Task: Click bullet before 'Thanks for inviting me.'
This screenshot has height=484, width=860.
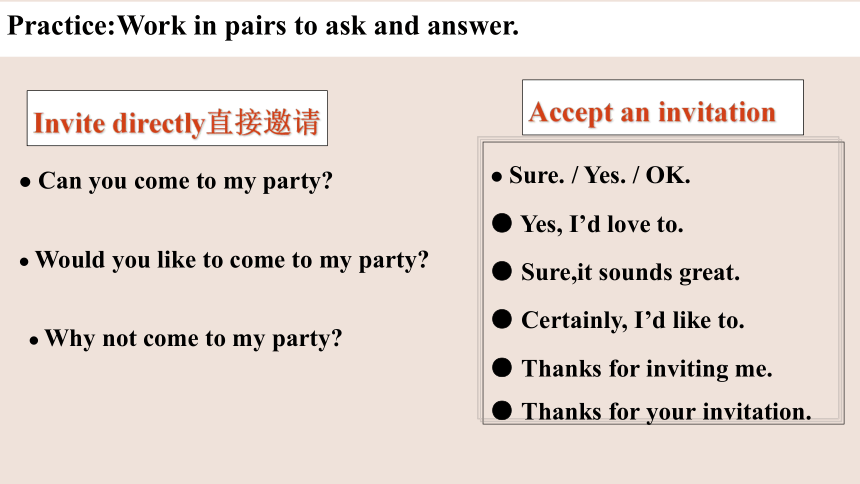Action: pos(502,367)
